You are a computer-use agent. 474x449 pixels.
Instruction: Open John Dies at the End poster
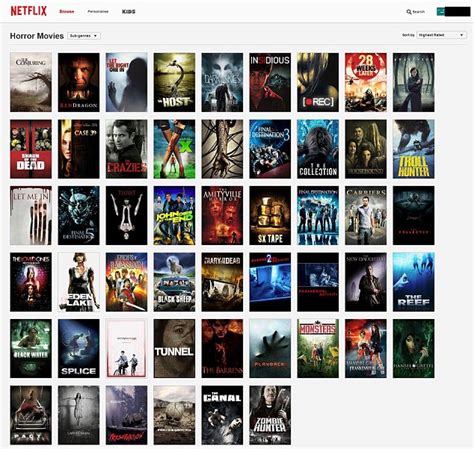(174, 216)
